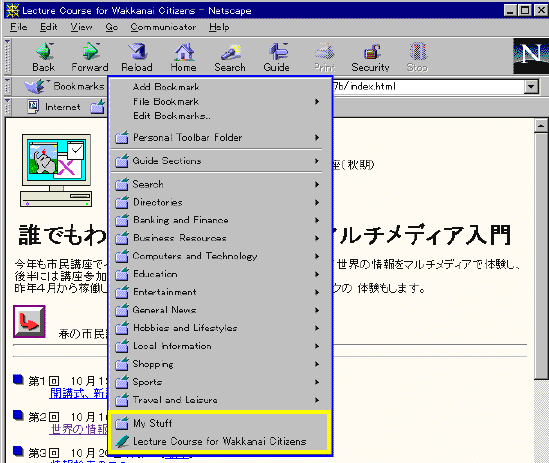Open the View menu

[81, 27]
